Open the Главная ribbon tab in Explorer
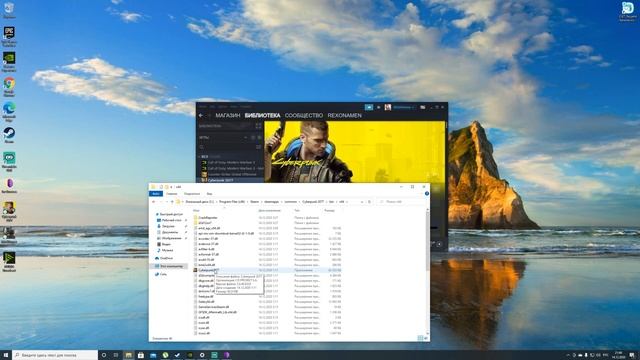 [x=172, y=193]
